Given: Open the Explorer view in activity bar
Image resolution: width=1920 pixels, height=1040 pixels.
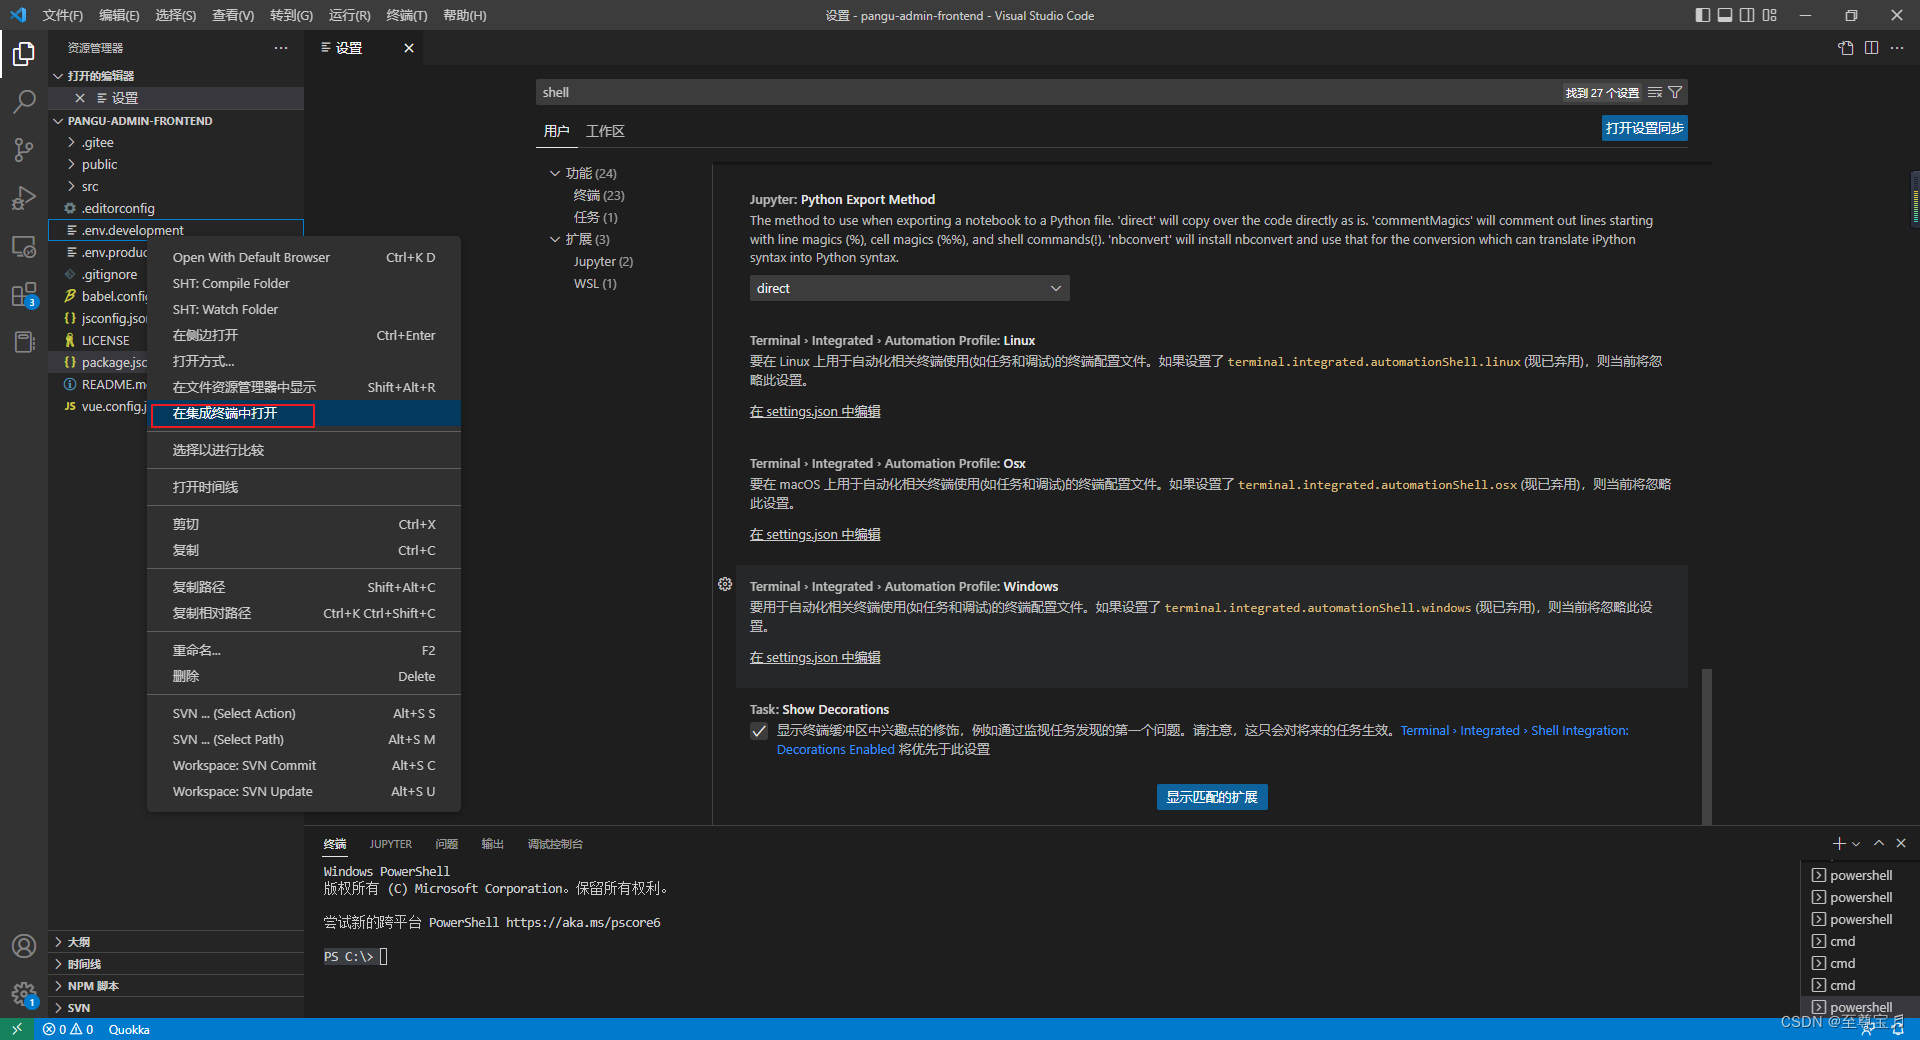Looking at the screenshot, I should click(24, 53).
